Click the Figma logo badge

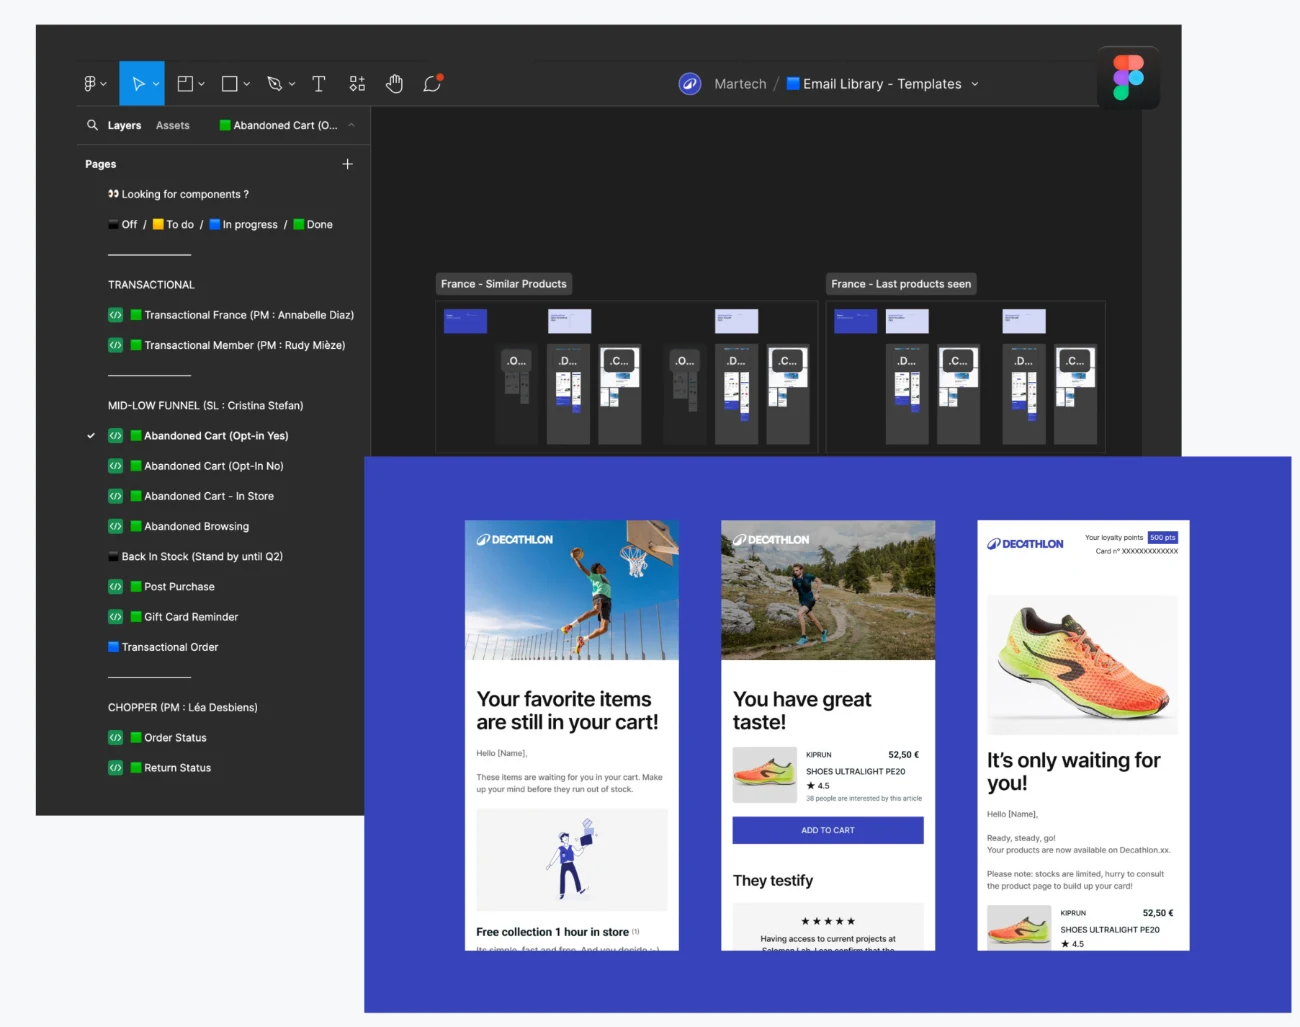click(1128, 77)
